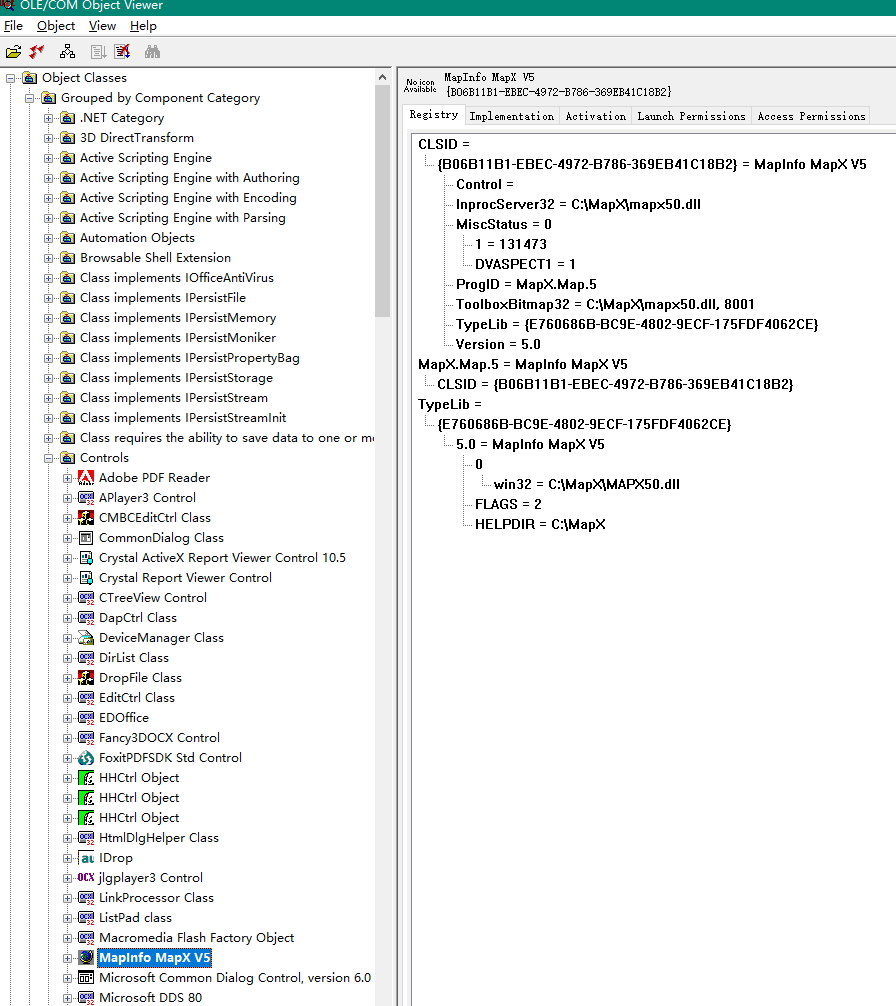896x1006 pixels.
Task: Click the Release Instance red-X icon
Action: click(122, 52)
